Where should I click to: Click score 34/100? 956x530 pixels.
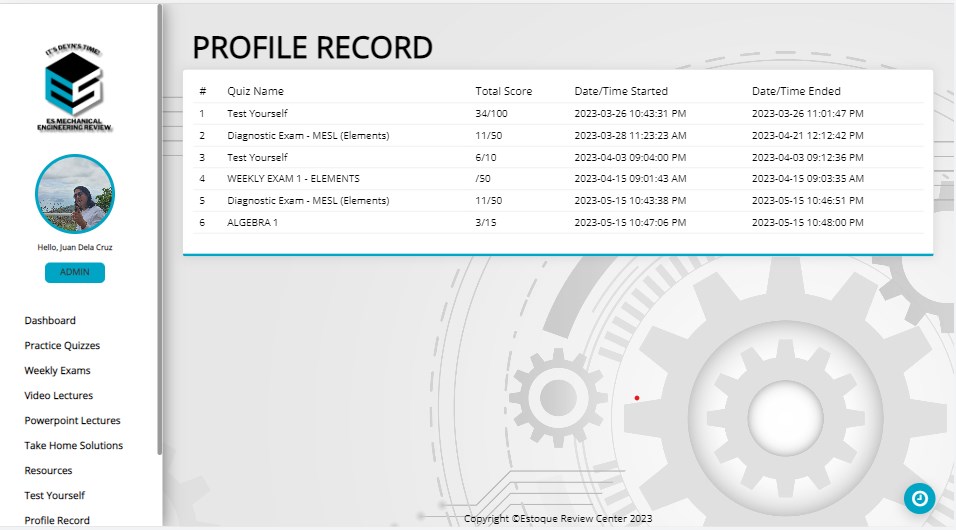[x=491, y=113]
